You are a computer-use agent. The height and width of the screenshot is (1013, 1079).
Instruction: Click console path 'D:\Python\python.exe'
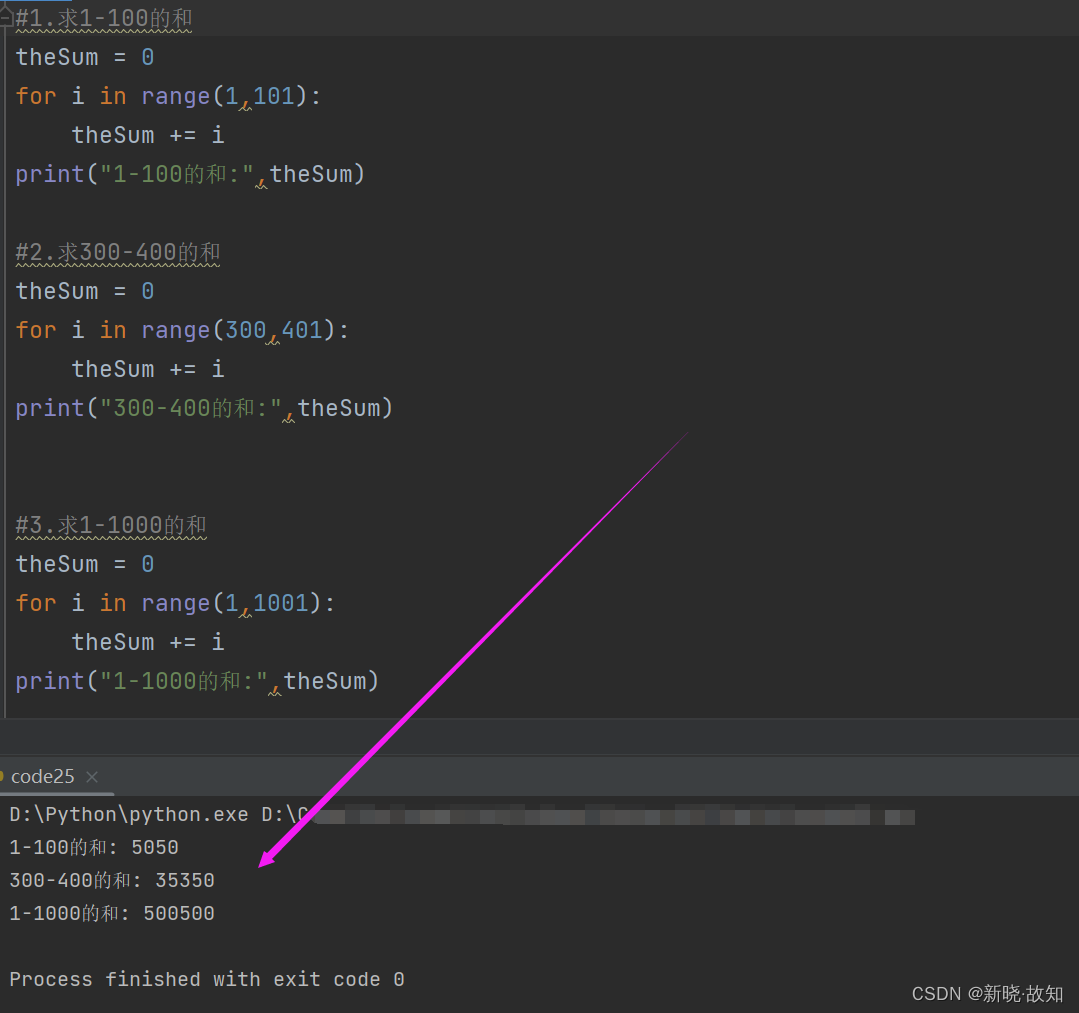tap(129, 815)
